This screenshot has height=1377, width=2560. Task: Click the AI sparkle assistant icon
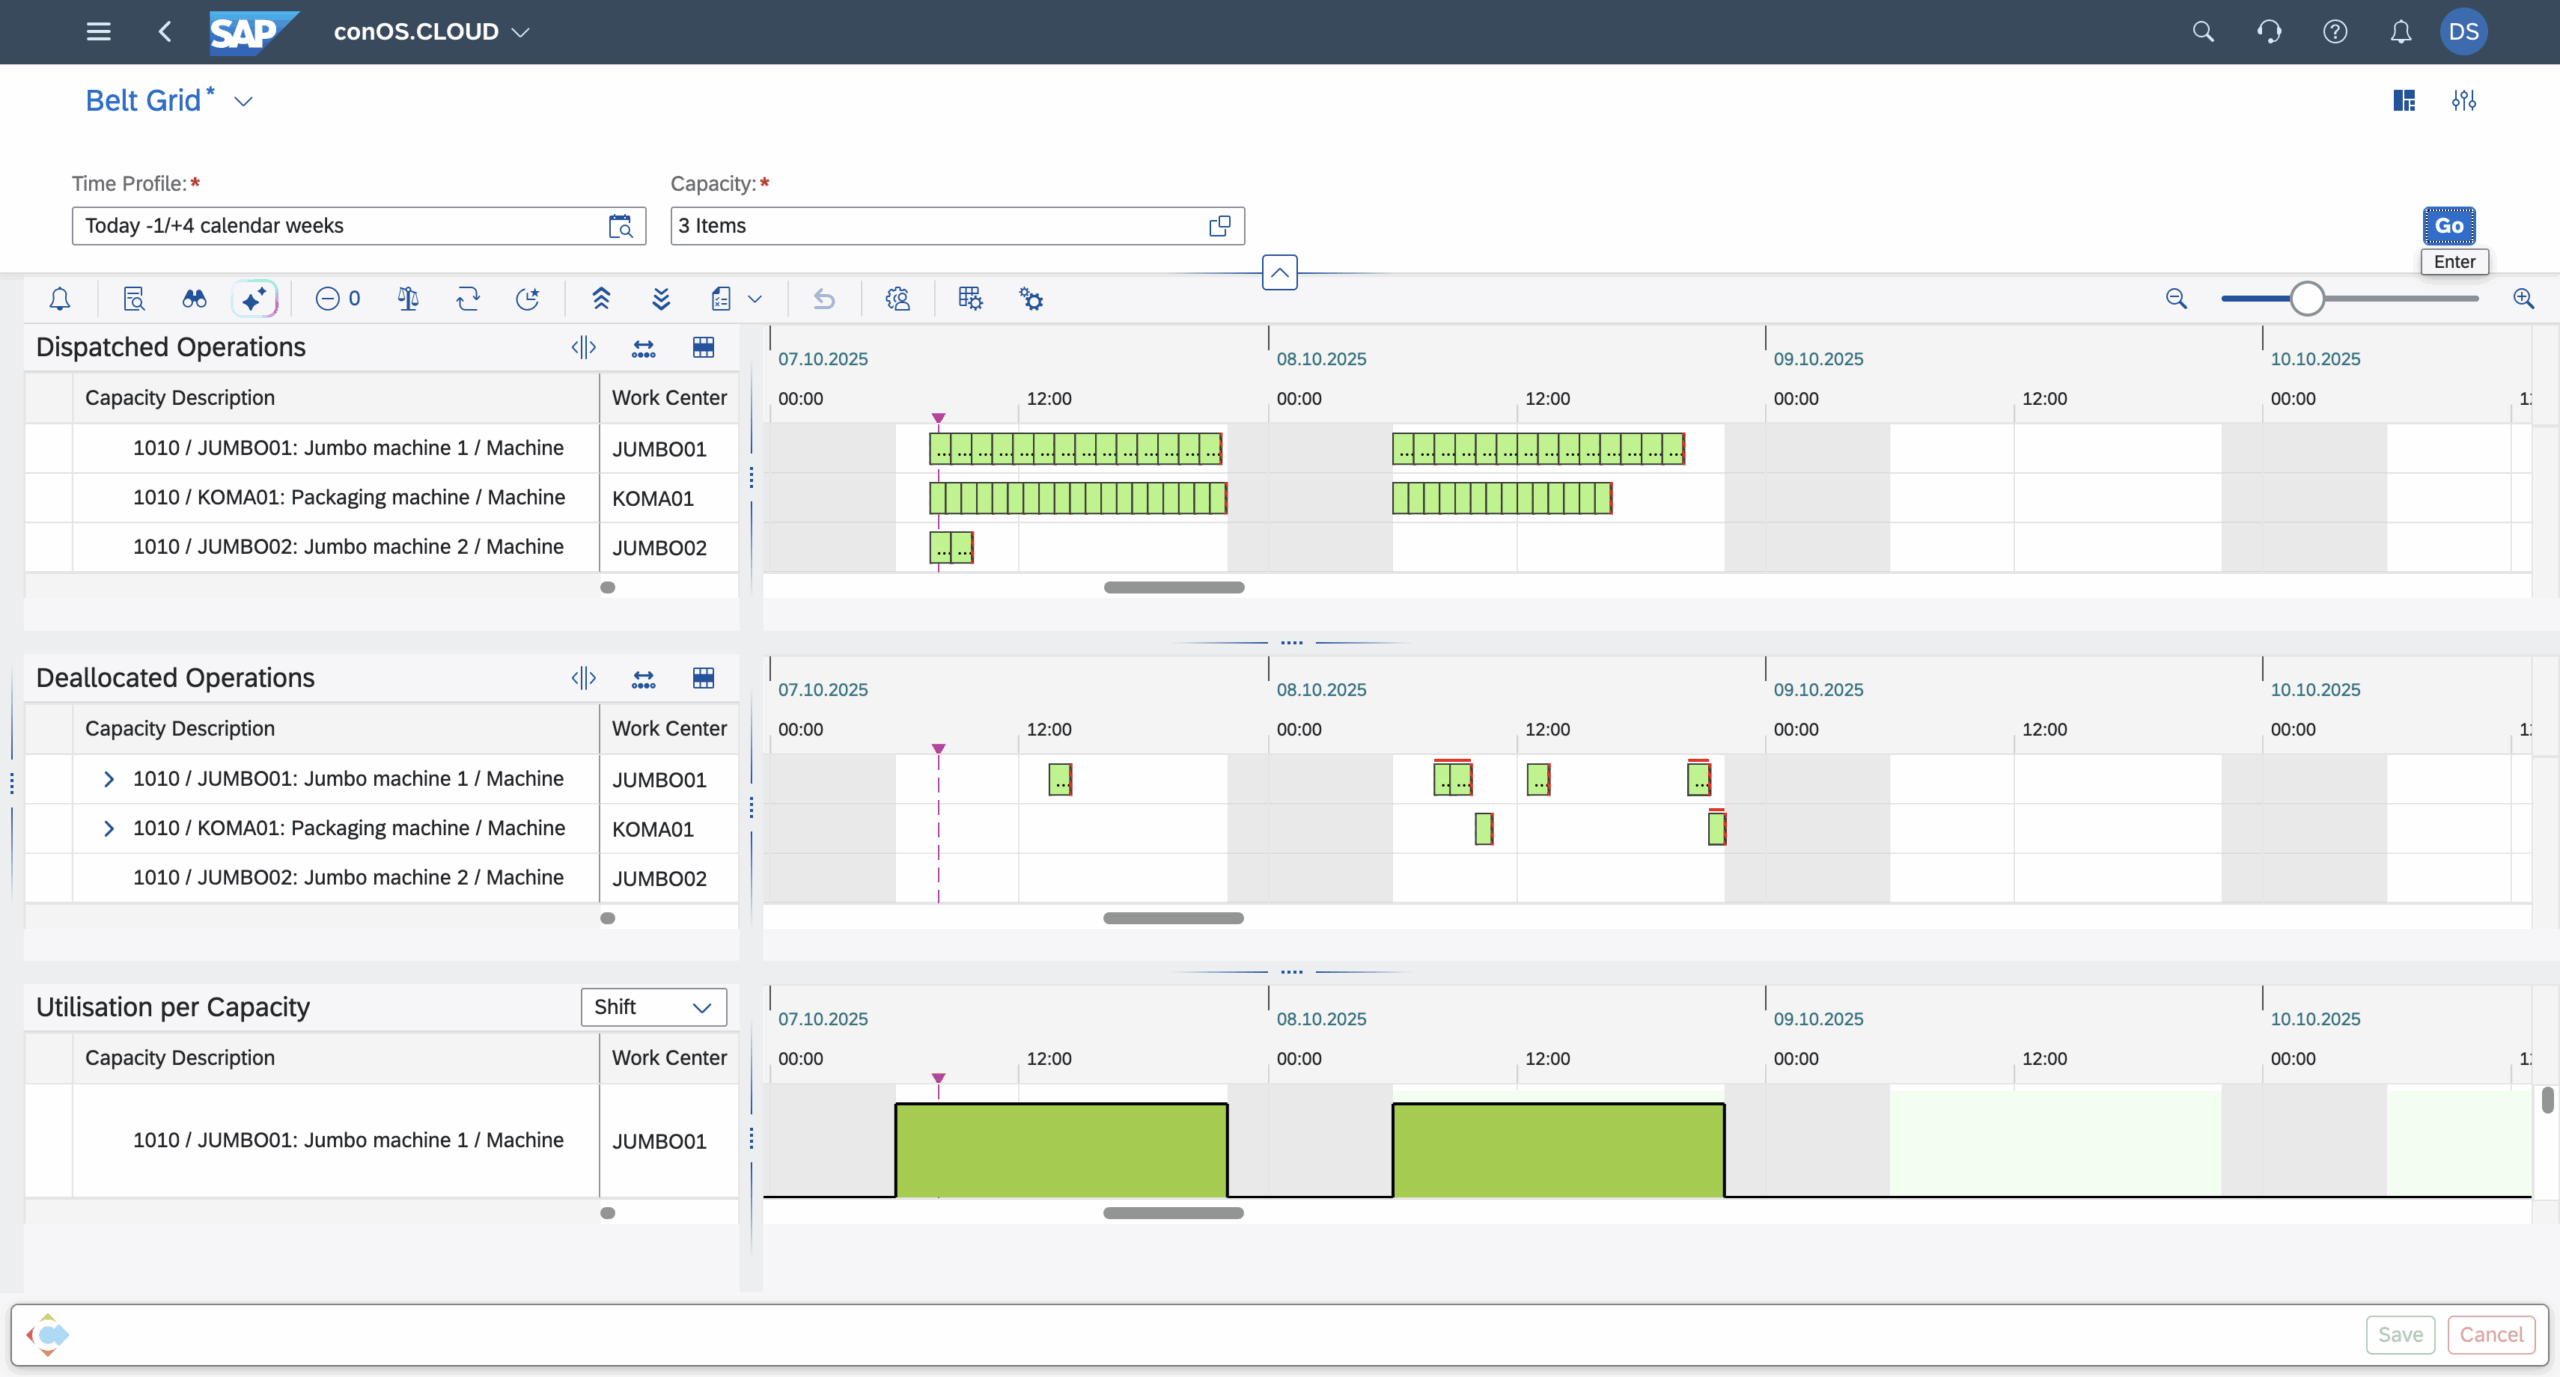pos(254,298)
